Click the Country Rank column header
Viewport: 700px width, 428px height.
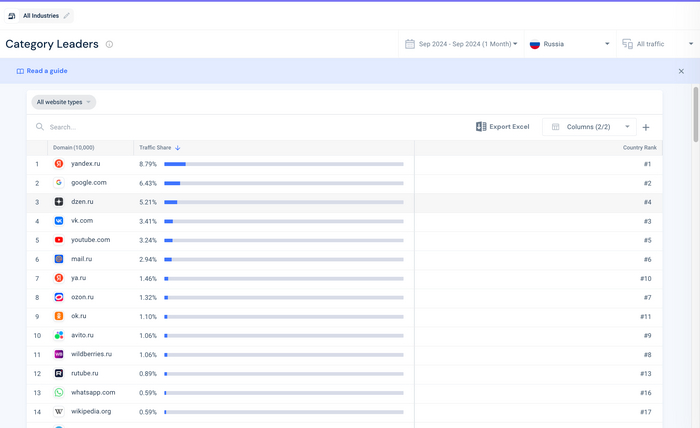(639, 148)
